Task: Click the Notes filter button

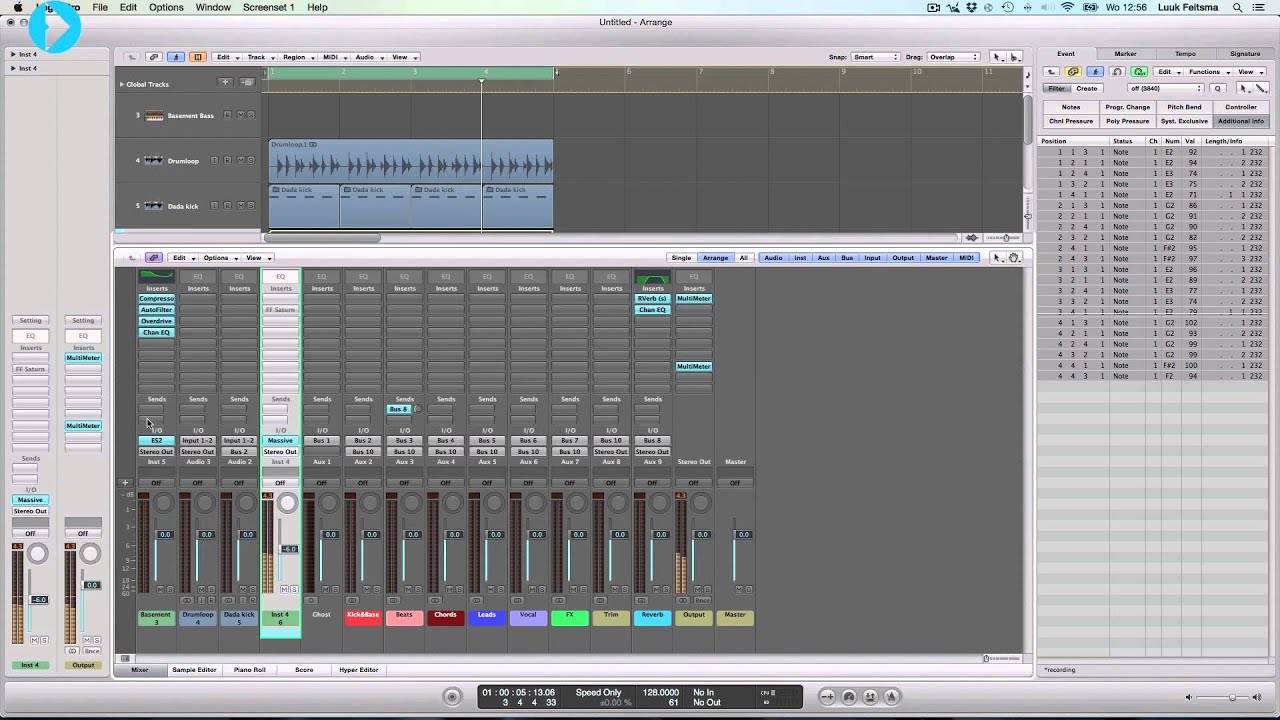Action: click(1071, 107)
